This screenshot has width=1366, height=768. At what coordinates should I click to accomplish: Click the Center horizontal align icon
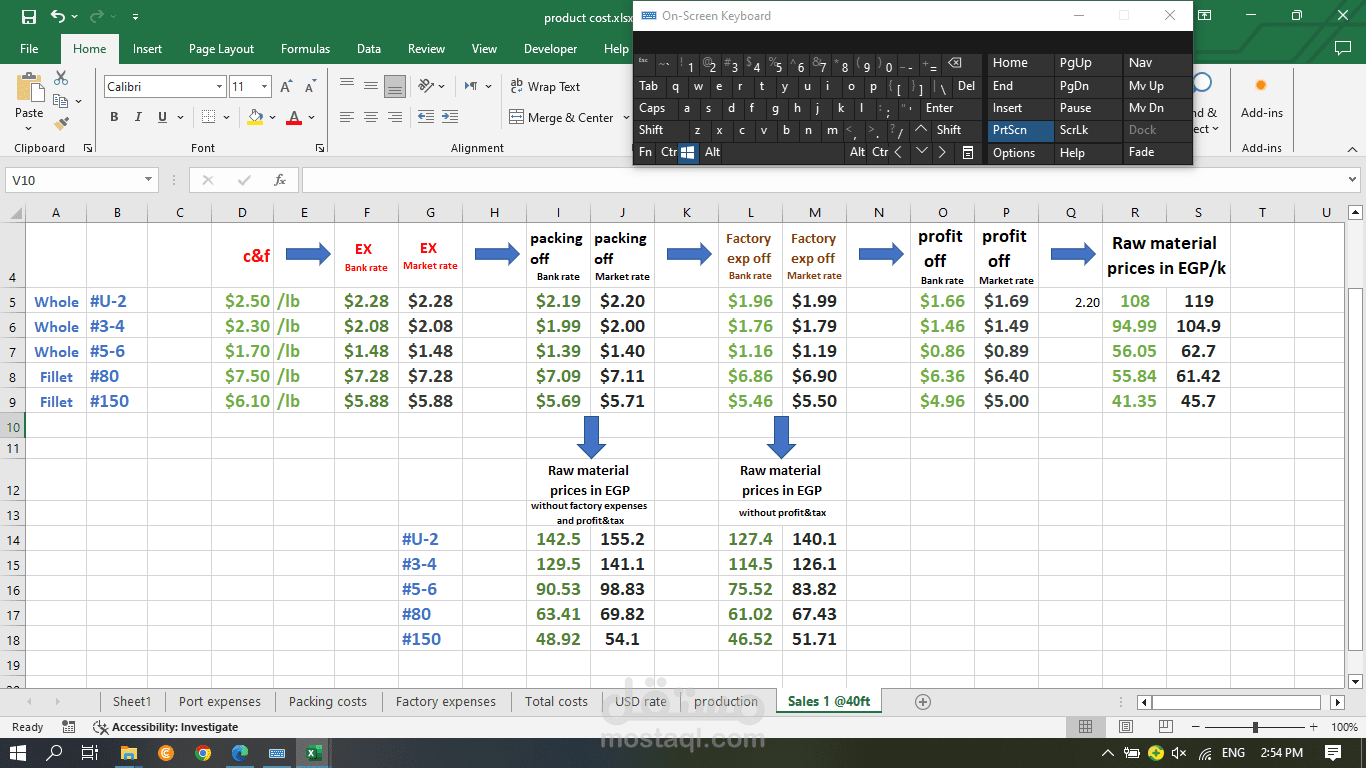pos(371,117)
